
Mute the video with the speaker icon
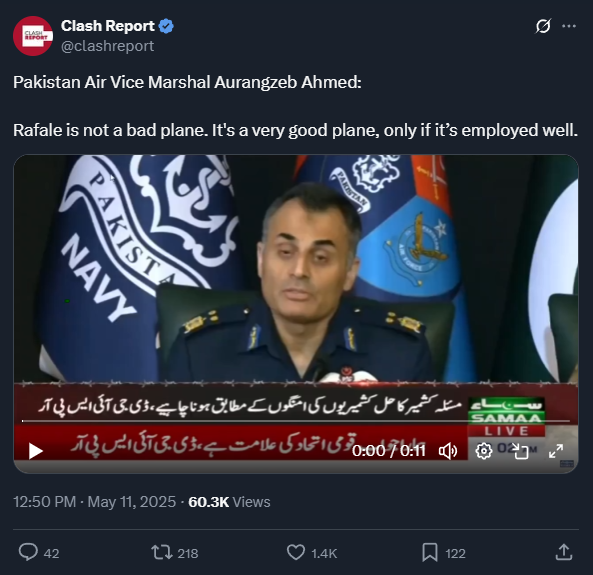448,451
